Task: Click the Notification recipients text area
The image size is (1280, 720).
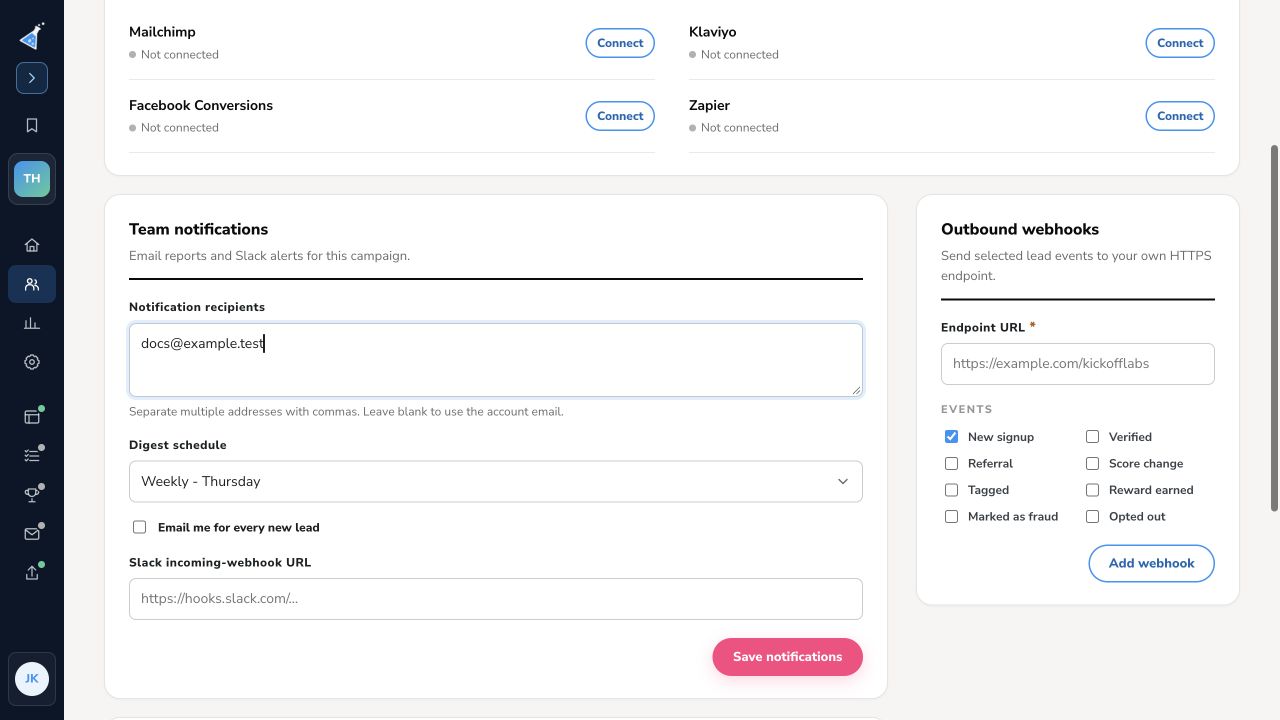Action: 496,360
